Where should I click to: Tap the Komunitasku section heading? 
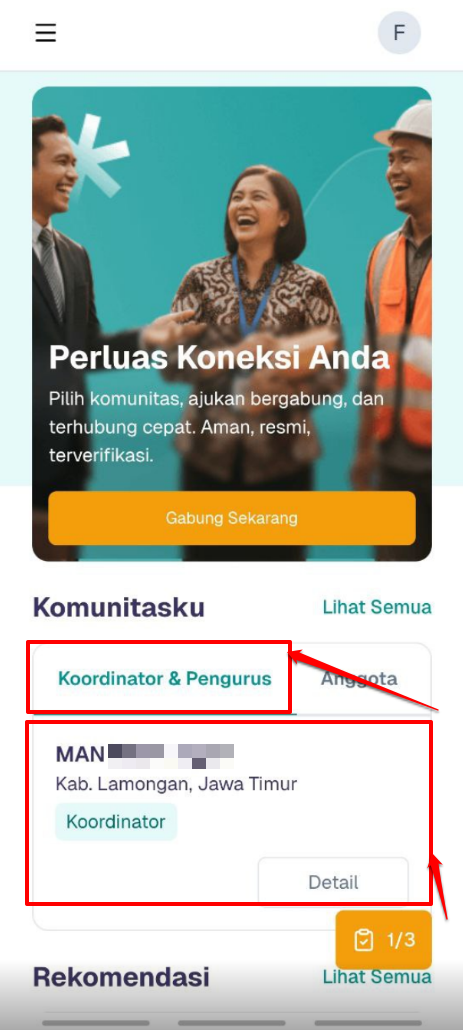pos(119,607)
